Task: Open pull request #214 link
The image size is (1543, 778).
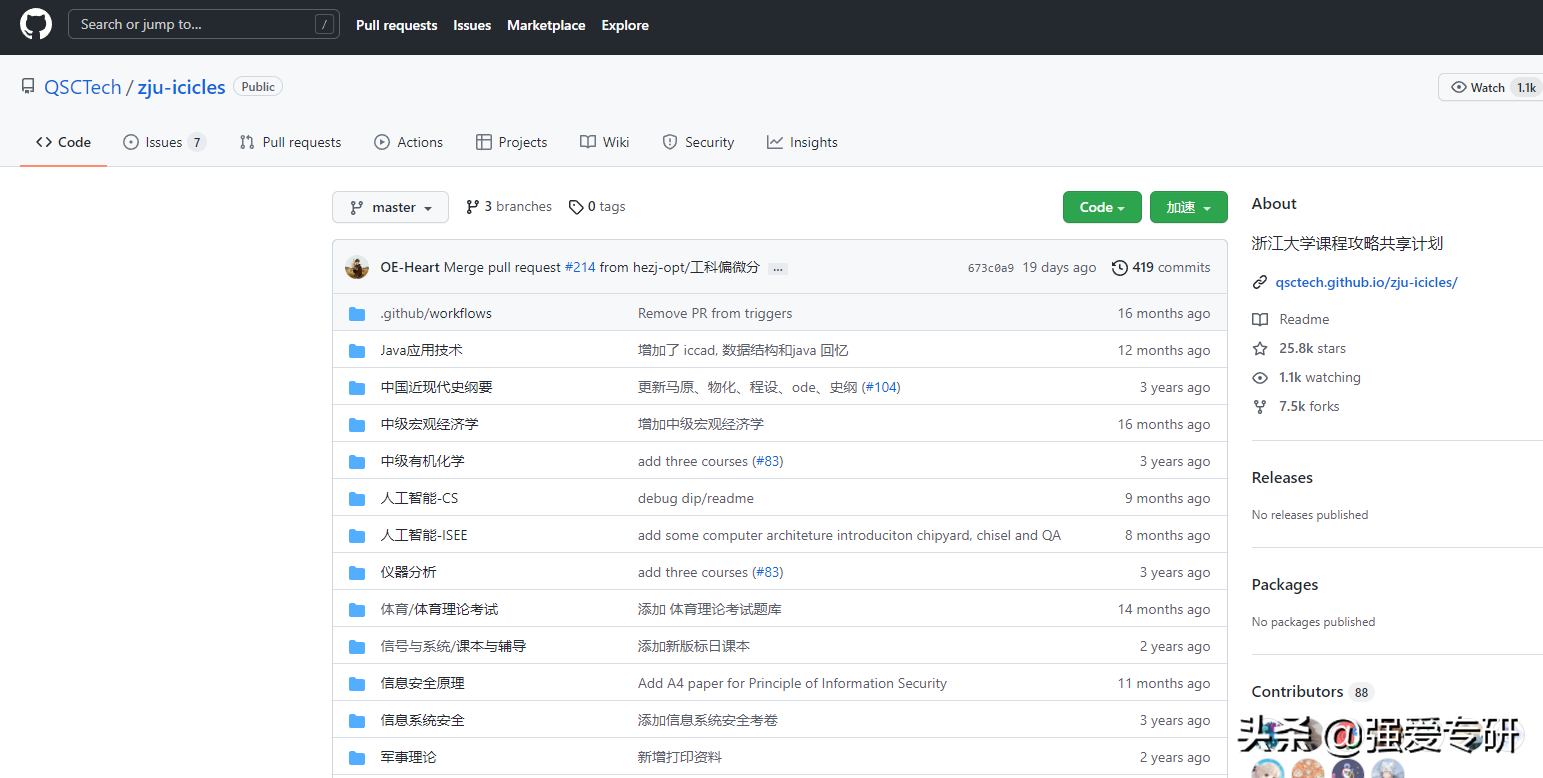Action: [x=580, y=268]
